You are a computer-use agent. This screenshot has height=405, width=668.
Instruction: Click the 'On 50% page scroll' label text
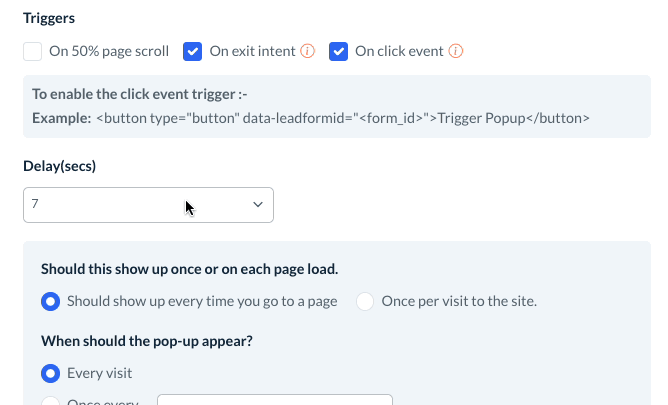pyautogui.click(x=108, y=51)
